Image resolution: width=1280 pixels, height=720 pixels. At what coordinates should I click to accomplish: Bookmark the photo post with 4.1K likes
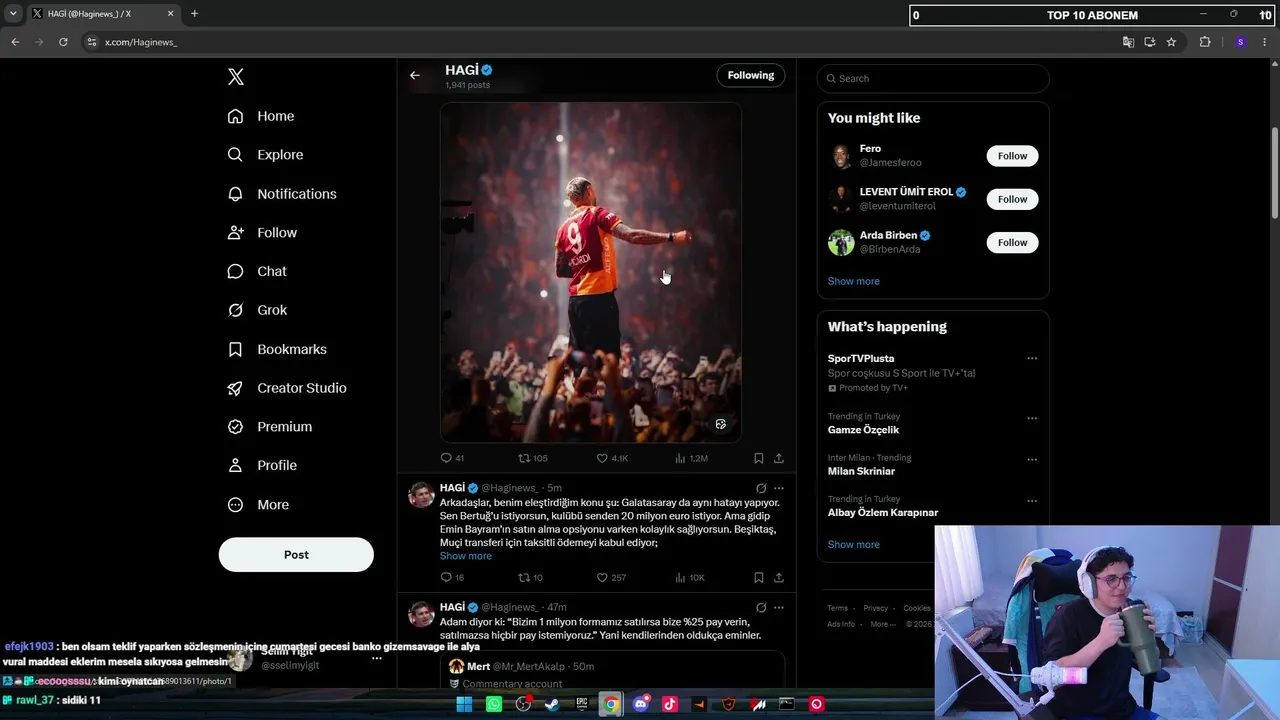coord(759,458)
